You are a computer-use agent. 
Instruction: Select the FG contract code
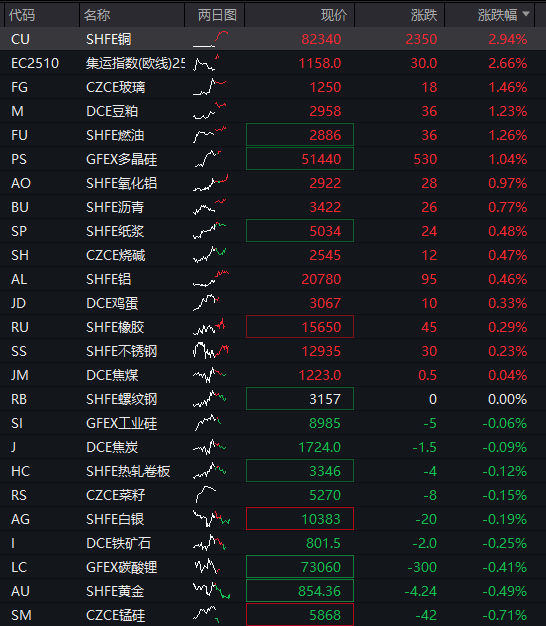pos(20,87)
